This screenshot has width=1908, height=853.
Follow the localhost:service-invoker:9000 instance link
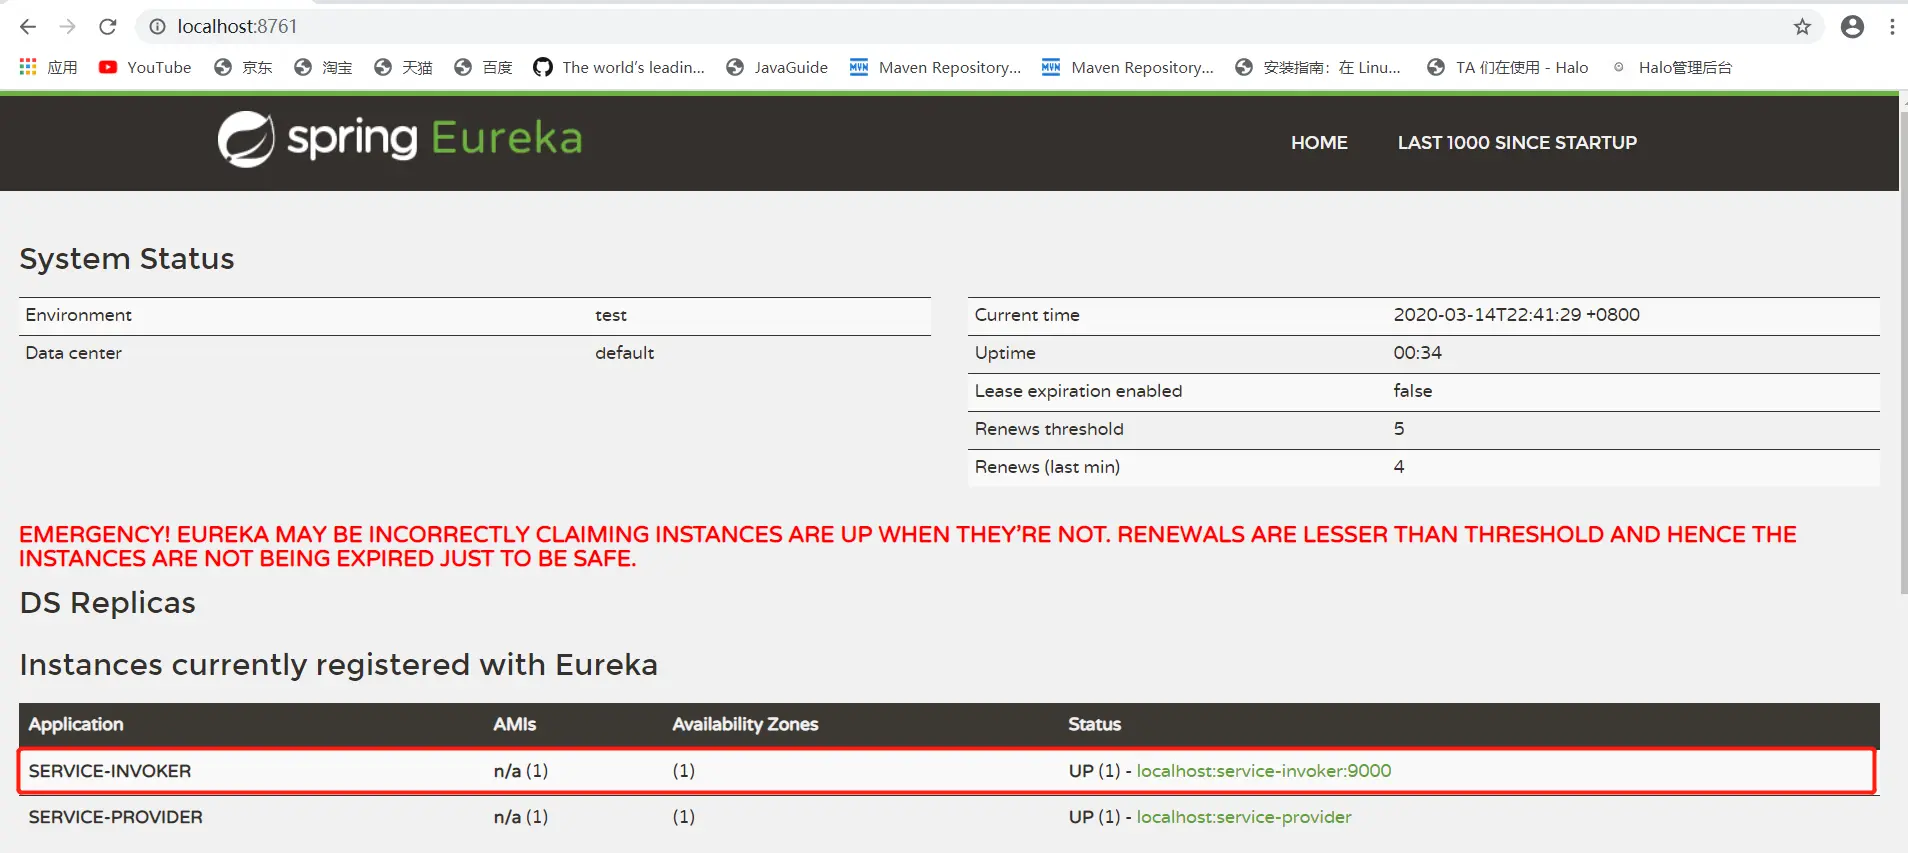[x=1264, y=771]
